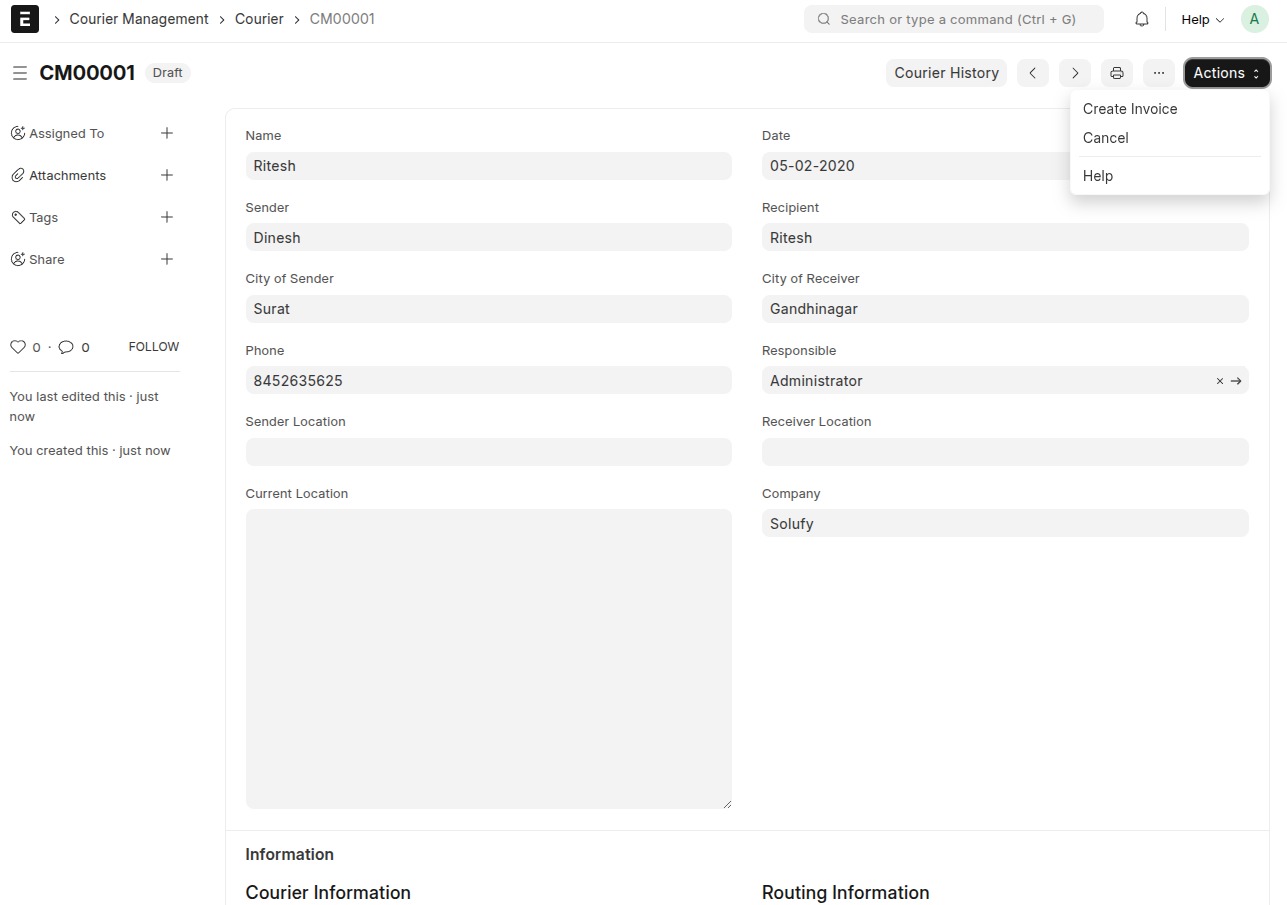The width and height of the screenshot is (1287, 905).
Task: Go to the previous document
Action: coord(1033,73)
